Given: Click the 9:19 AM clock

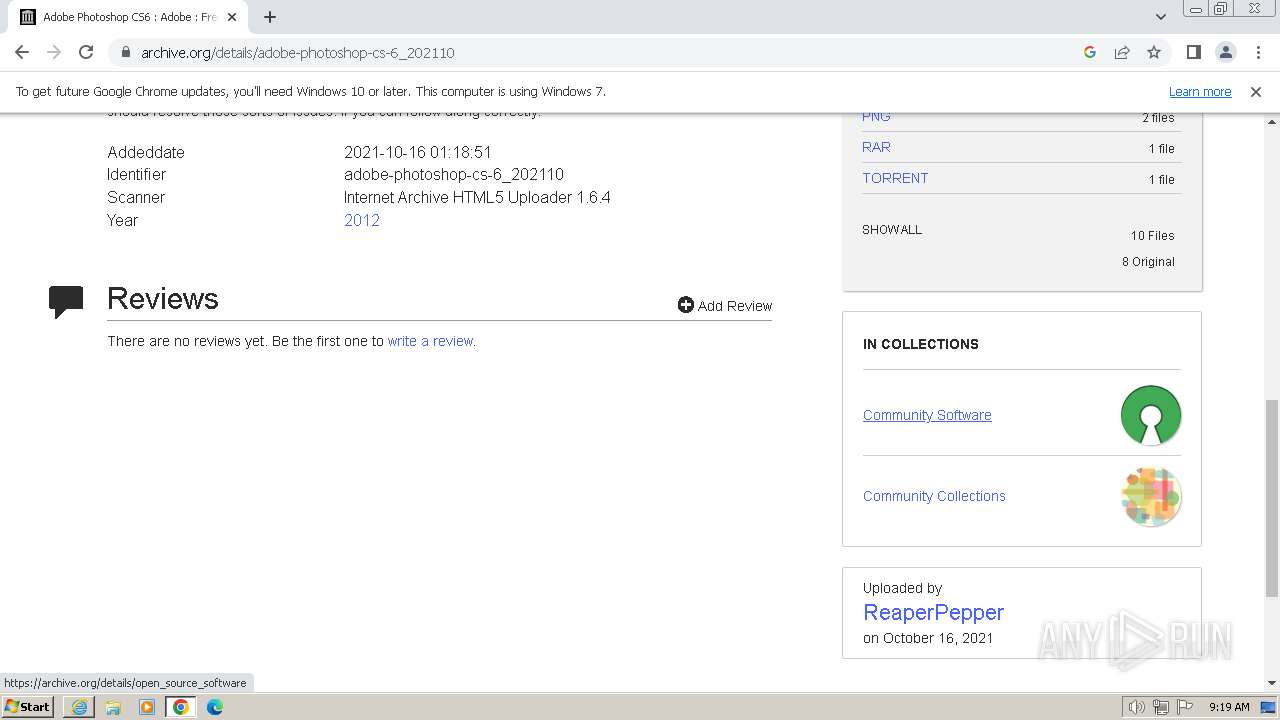Looking at the screenshot, I should coord(1229,707).
